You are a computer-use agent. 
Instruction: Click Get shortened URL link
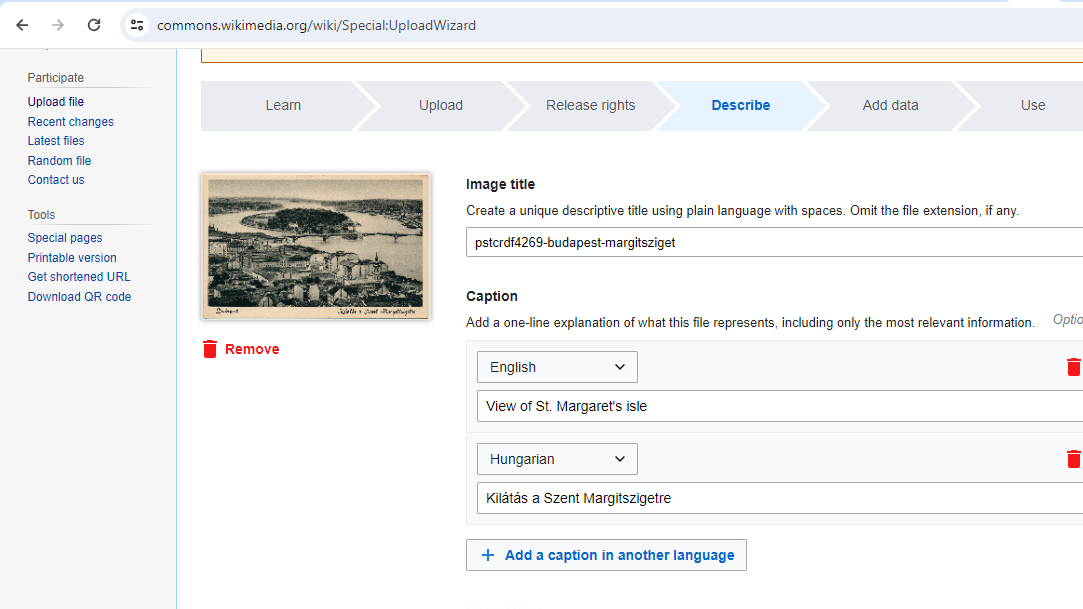click(79, 277)
